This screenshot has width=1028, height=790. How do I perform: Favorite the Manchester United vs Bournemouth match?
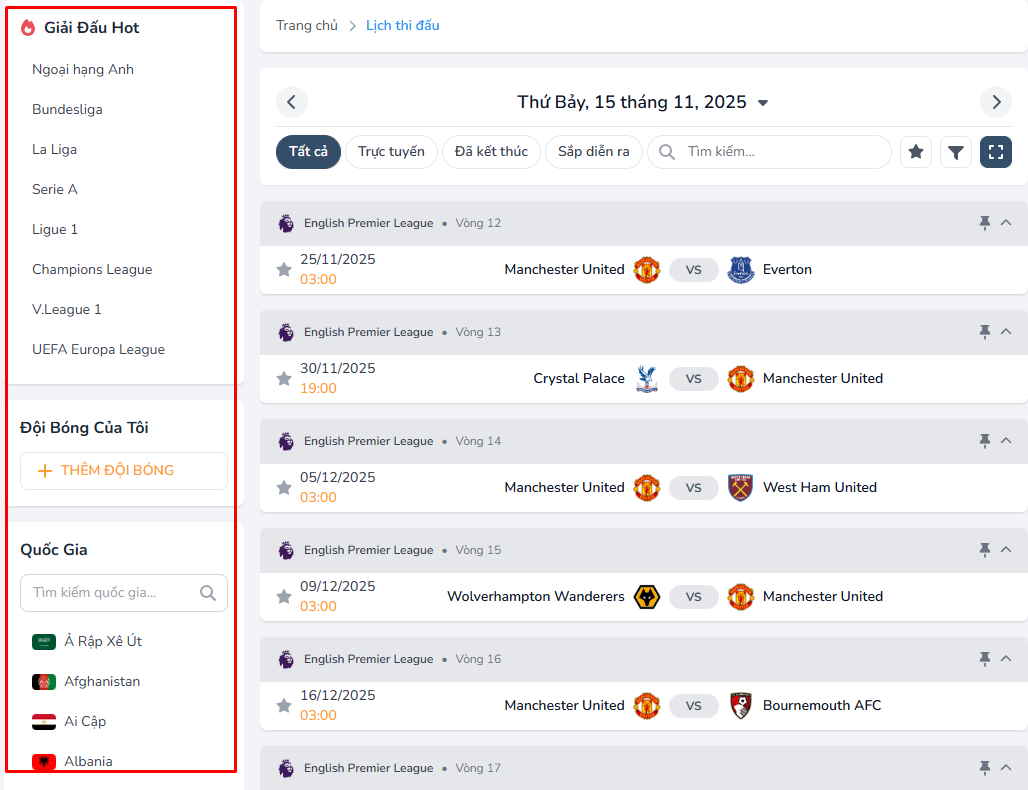coord(284,706)
